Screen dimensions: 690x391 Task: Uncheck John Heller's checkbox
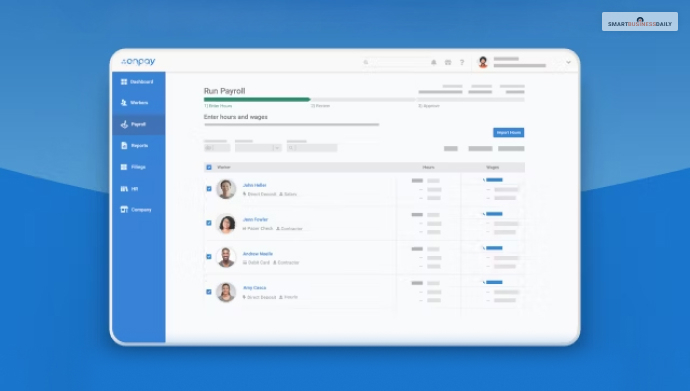(209, 189)
